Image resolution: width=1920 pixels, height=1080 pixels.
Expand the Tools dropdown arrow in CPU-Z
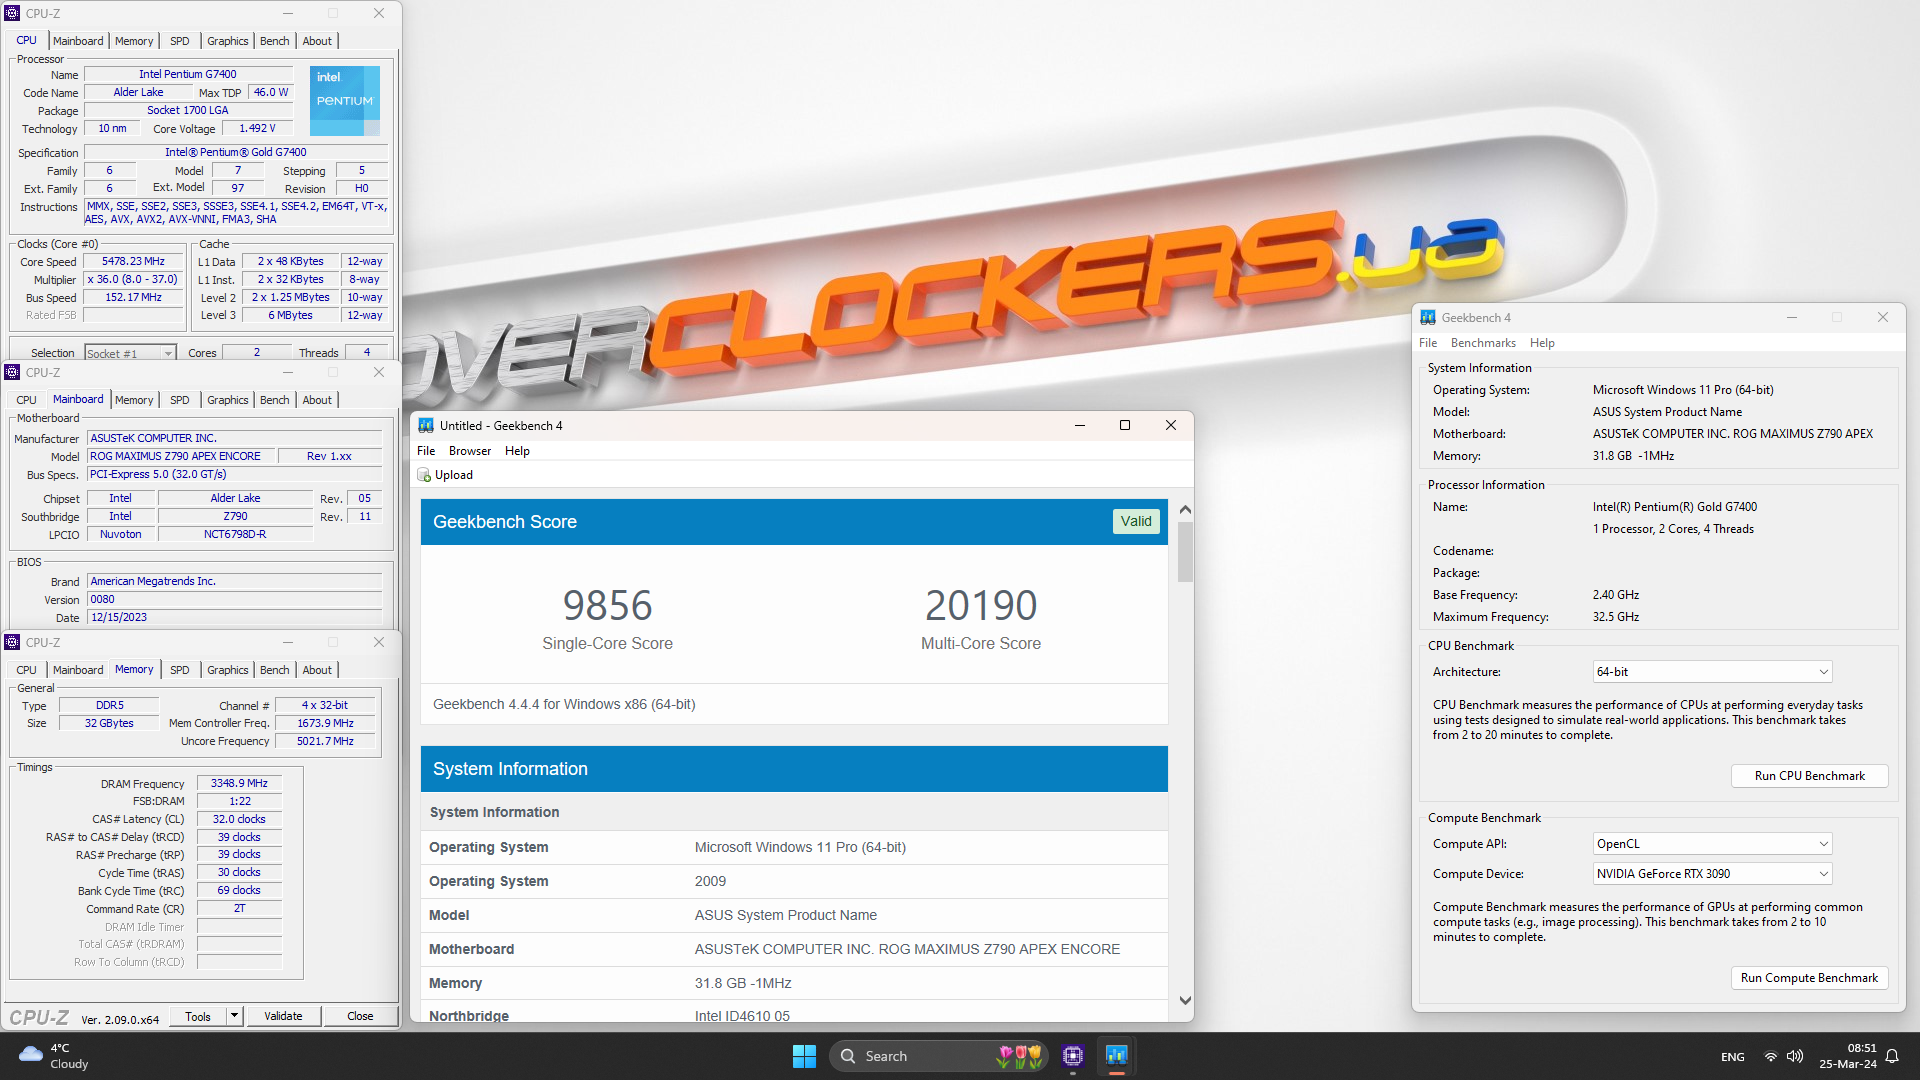tap(235, 1016)
